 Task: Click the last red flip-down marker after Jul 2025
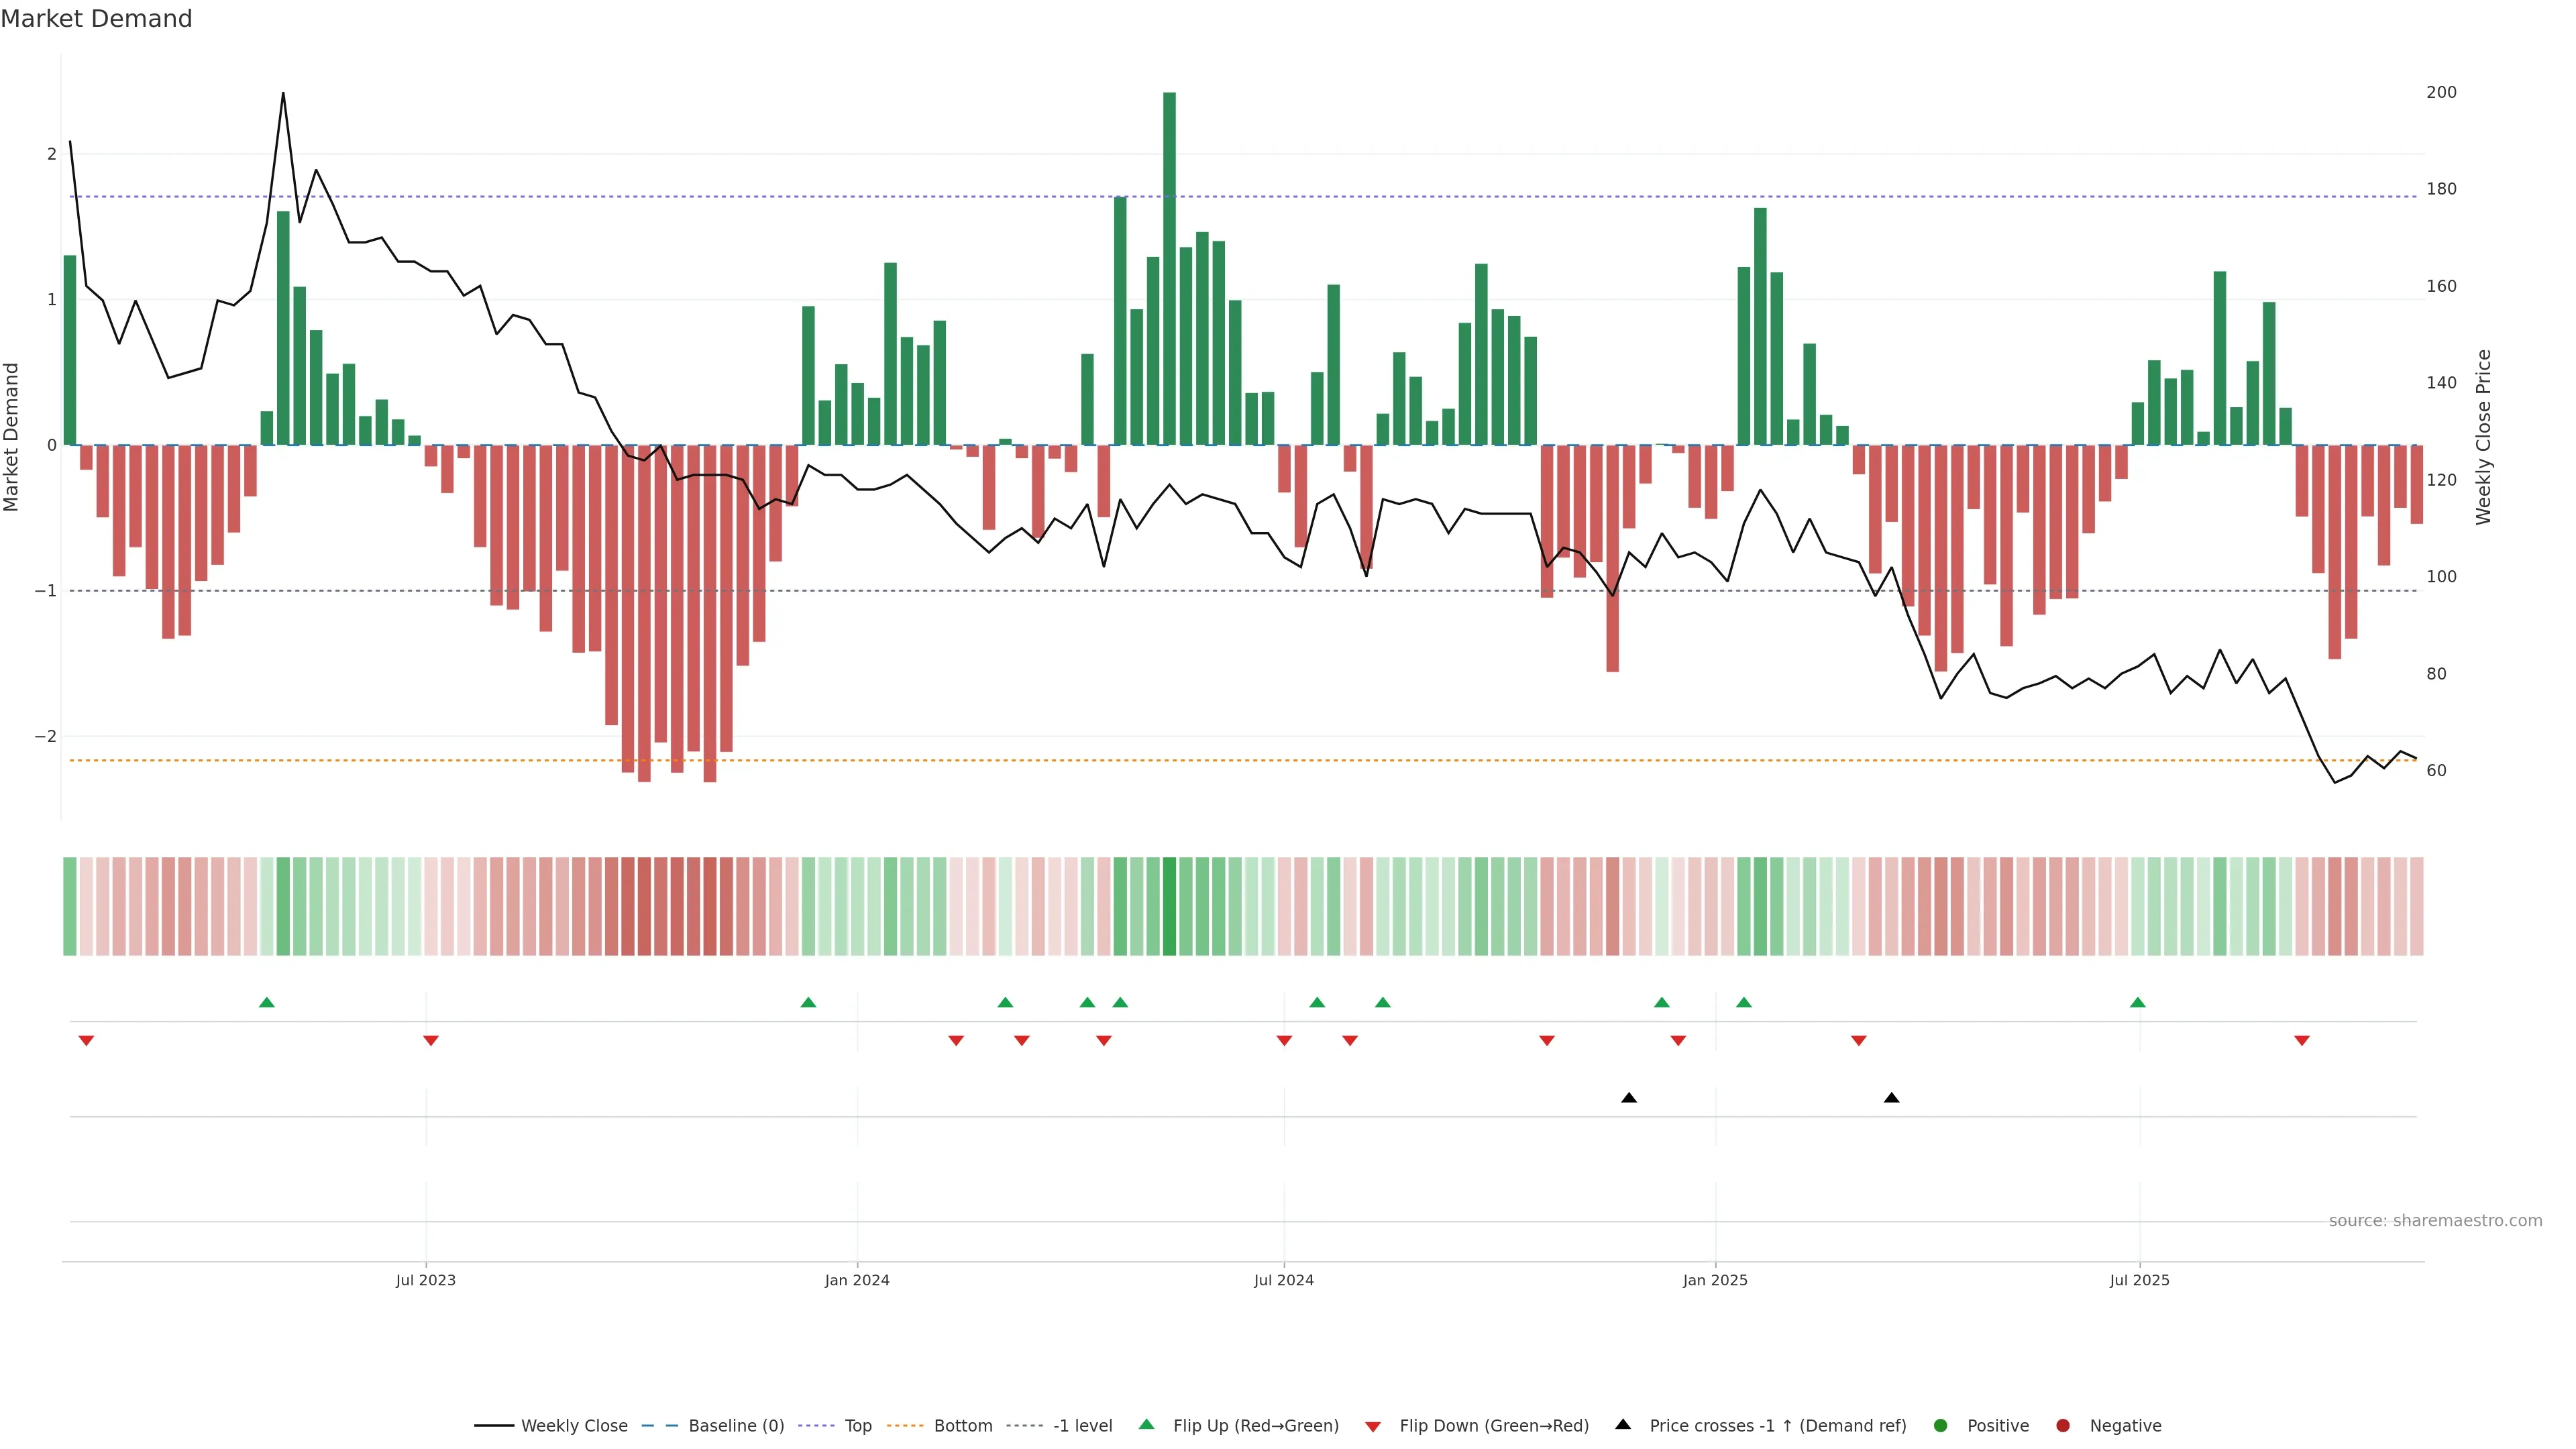pyautogui.click(x=2302, y=1041)
